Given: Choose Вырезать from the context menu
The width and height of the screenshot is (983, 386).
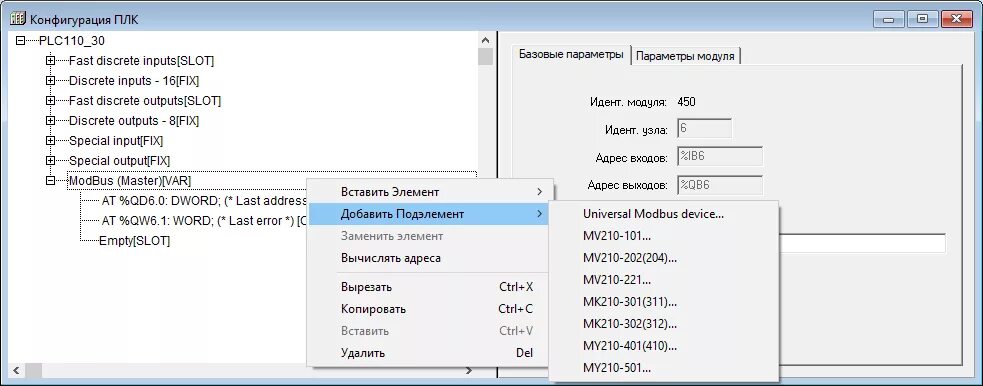Looking at the screenshot, I should [x=429, y=288].
